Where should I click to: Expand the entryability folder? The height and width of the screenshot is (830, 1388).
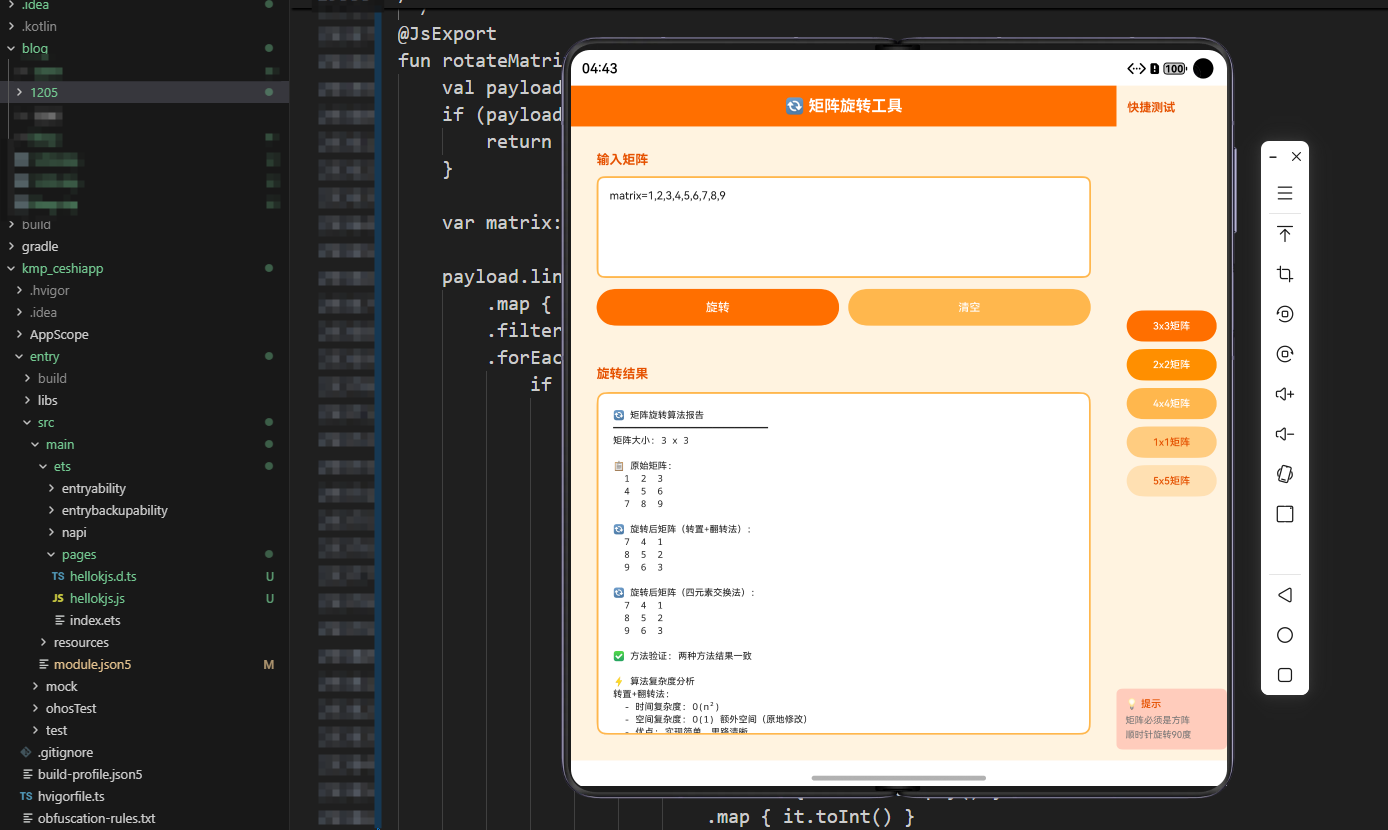pos(51,488)
